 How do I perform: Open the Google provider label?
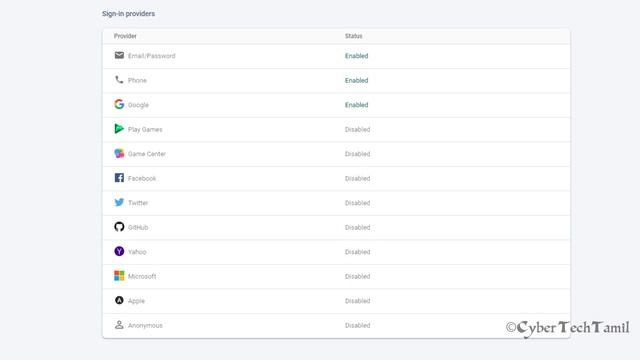(138, 105)
